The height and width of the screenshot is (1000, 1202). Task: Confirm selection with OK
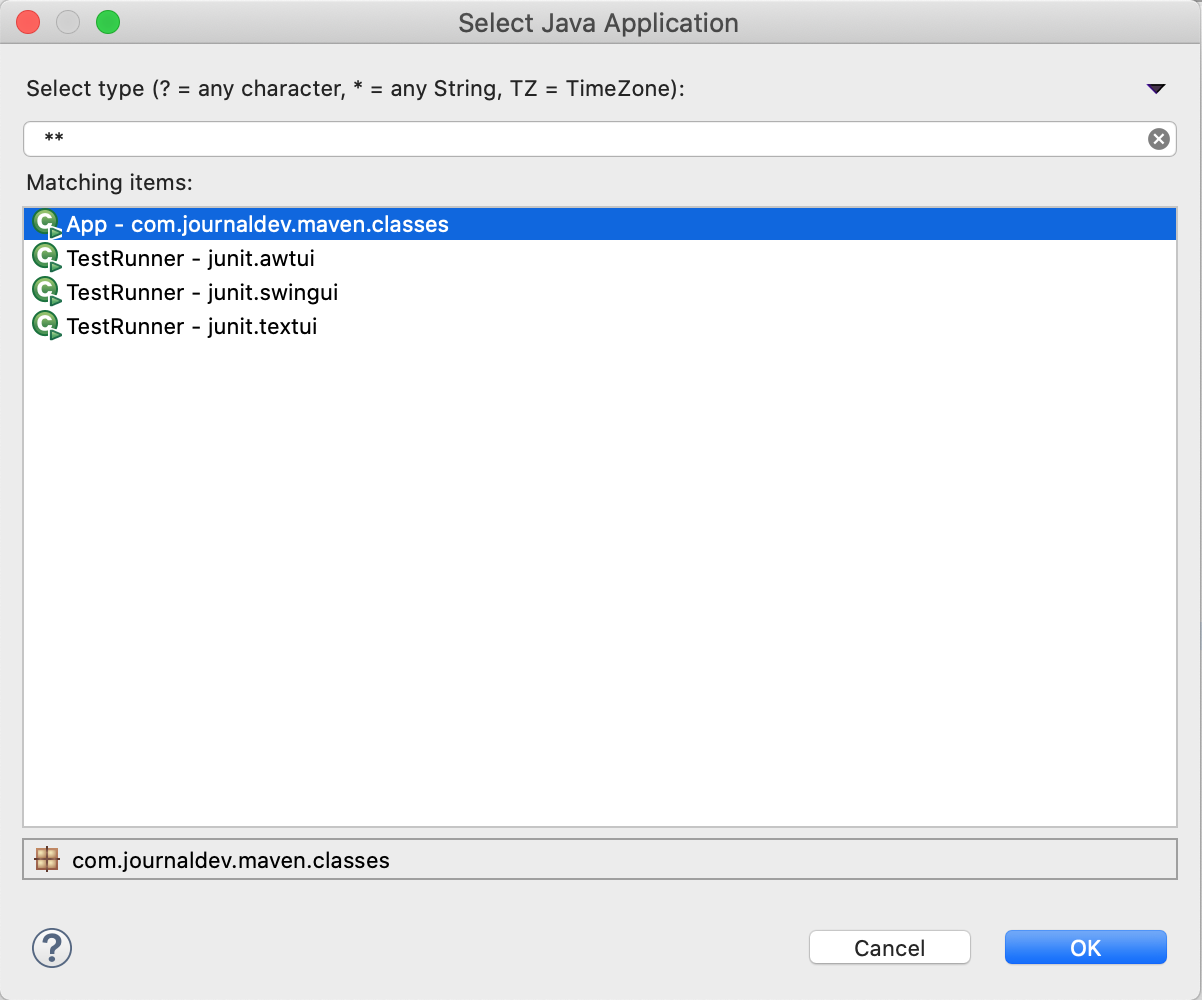click(1085, 947)
